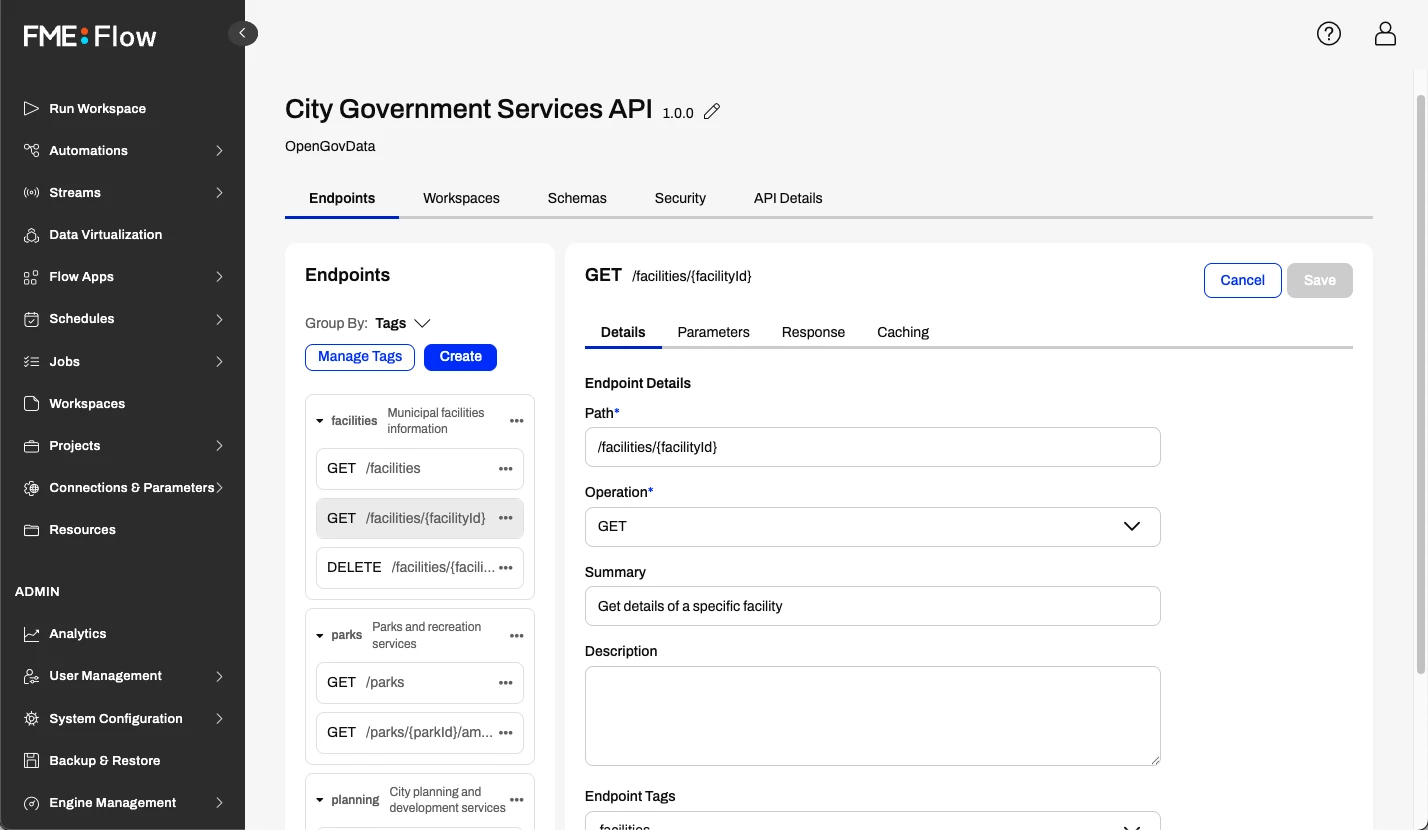Open the user account profile icon
1428x830 pixels.
[1385, 34]
